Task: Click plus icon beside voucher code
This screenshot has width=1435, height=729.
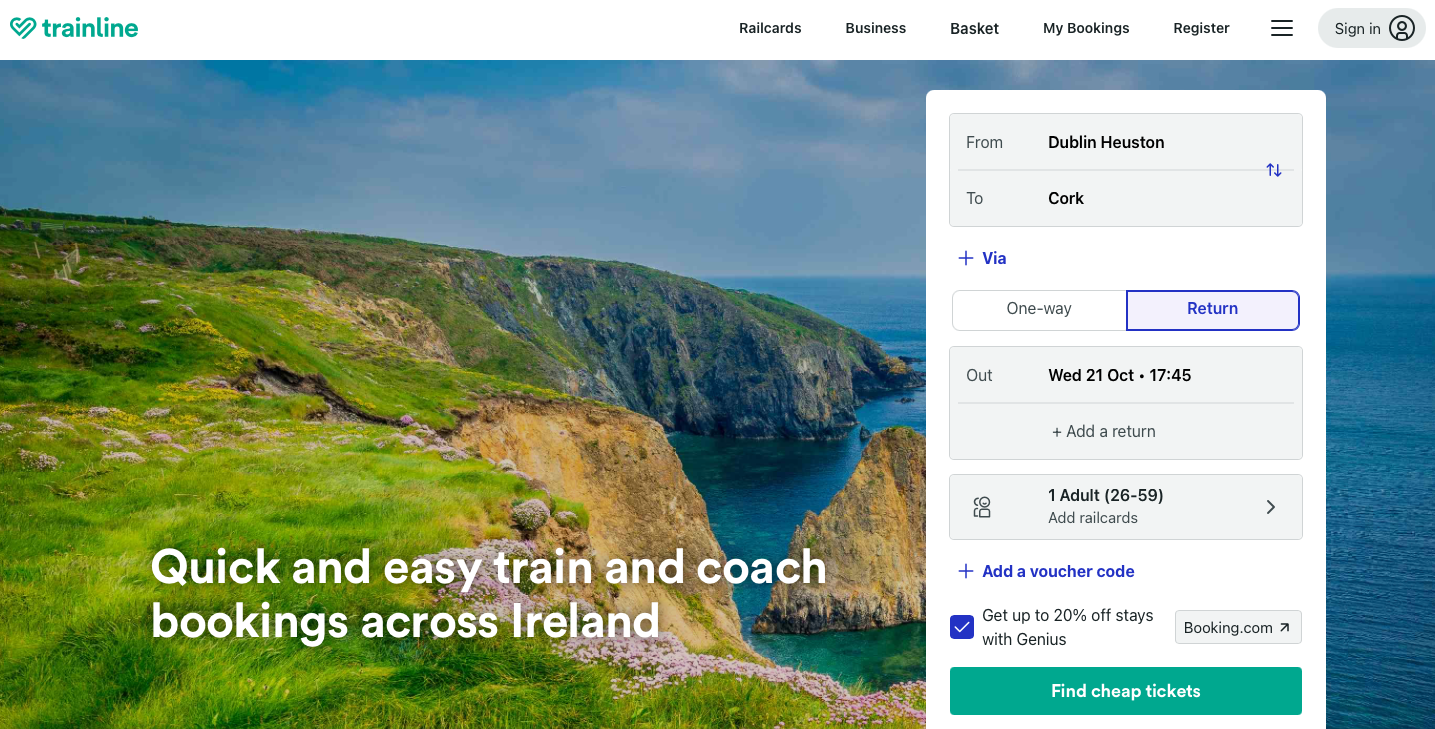Action: (966, 571)
